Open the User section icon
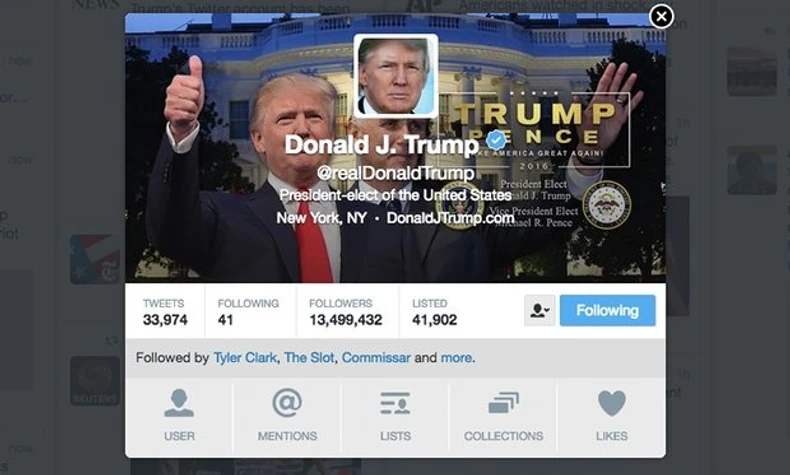Viewport: 790px width, 475px height. click(x=179, y=403)
